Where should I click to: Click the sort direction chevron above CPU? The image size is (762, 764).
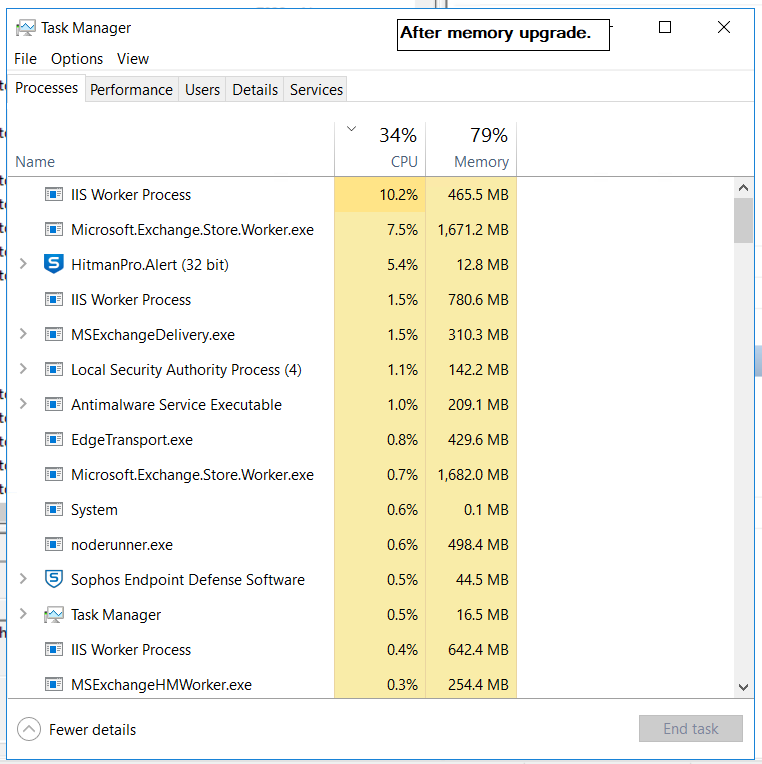pos(351,129)
